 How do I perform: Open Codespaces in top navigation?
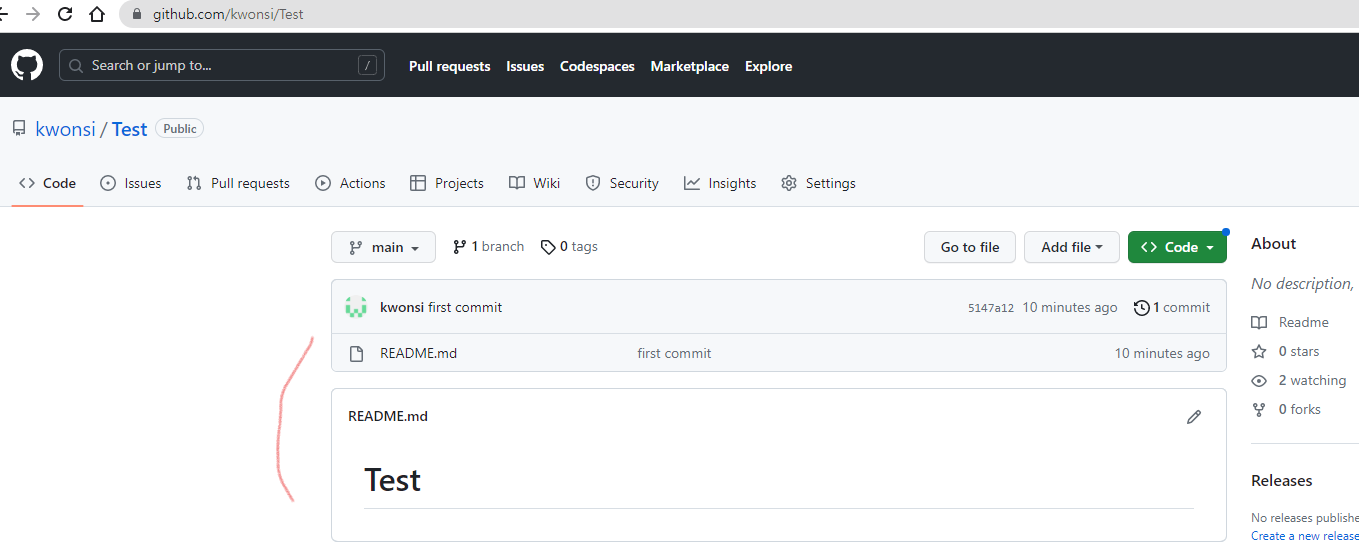[x=597, y=66]
